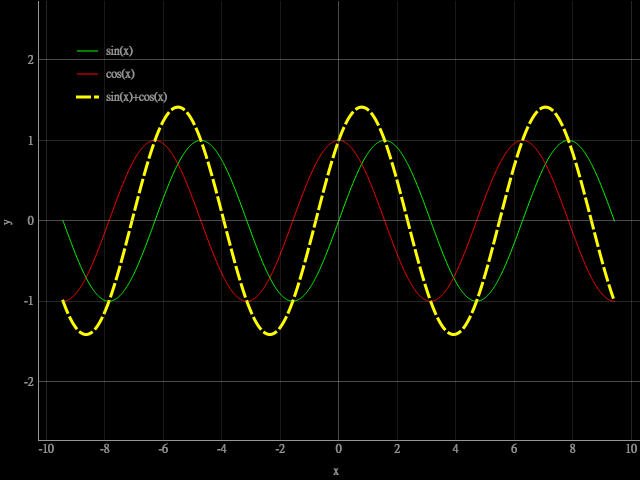
Task: Click the red cos(x) legend line sample
Action: 88,74
